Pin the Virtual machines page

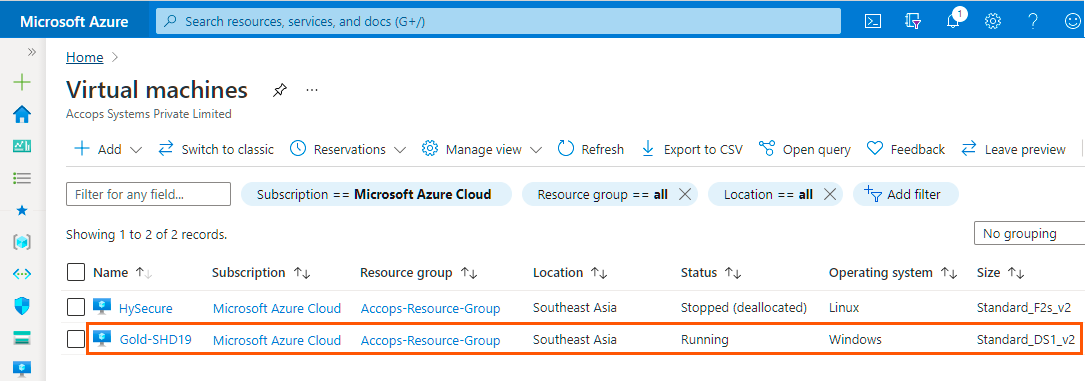[x=280, y=91]
